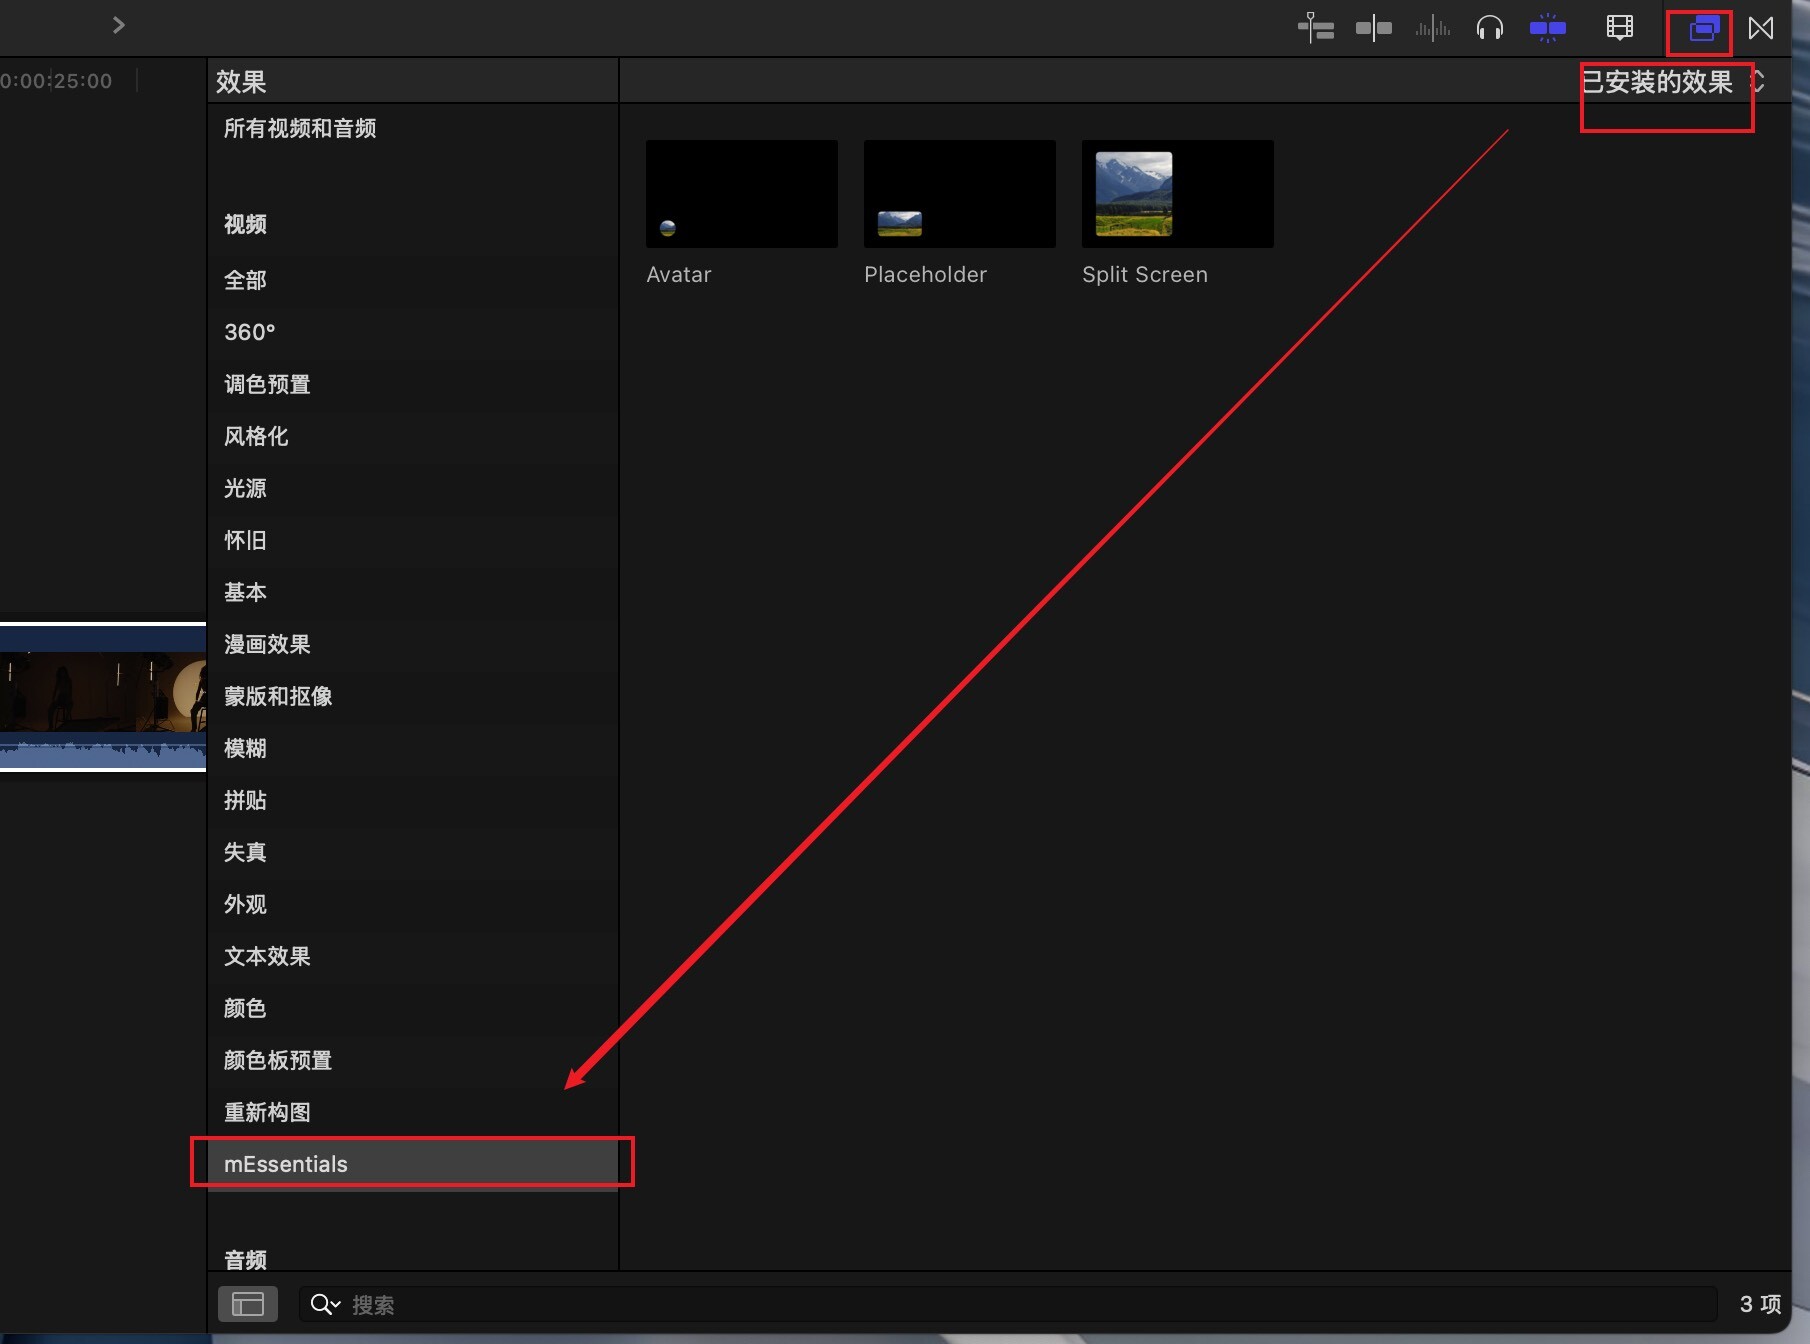Open the 基本 category
This screenshot has width=1810, height=1344.
(413, 592)
